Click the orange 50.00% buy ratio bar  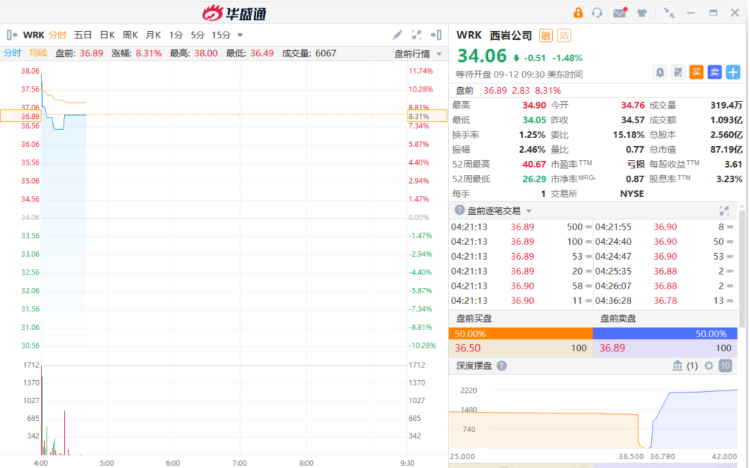(521, 332)
